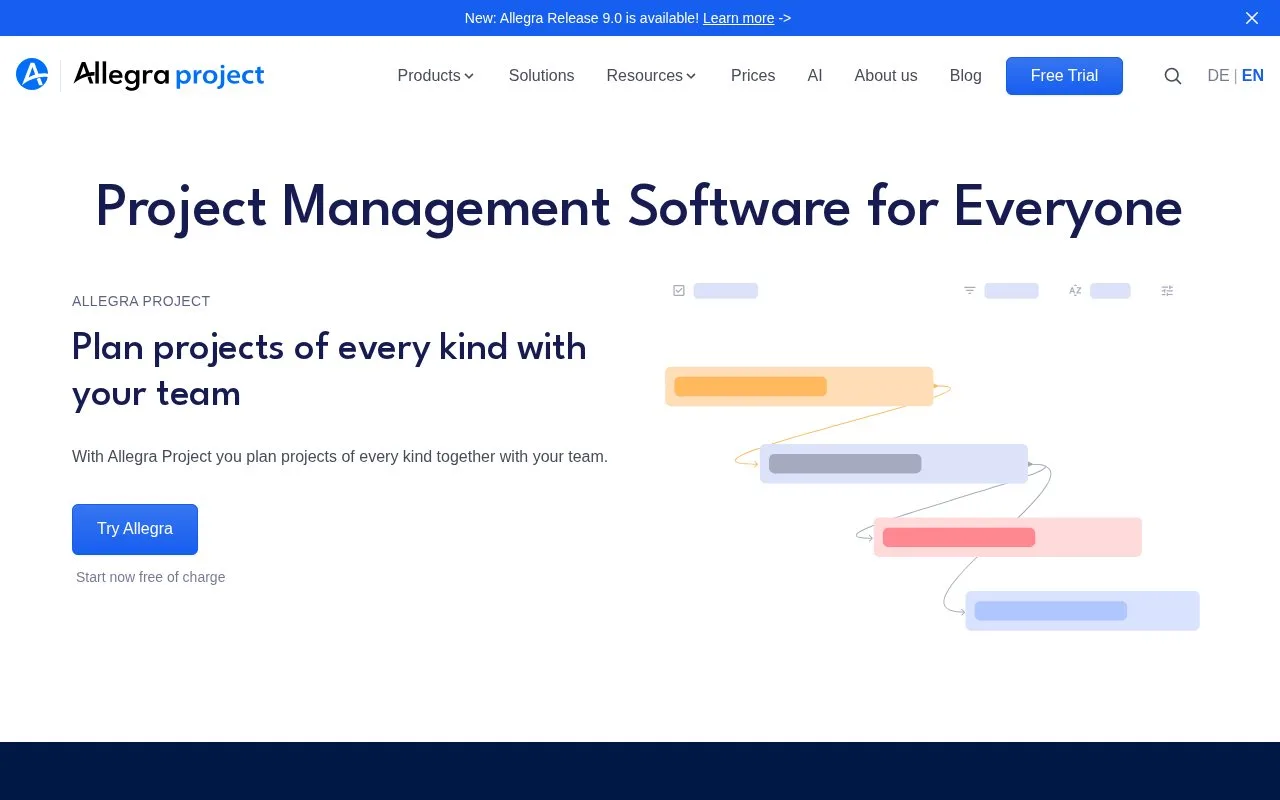Open the search magnifier icon

click(1173, 76)
